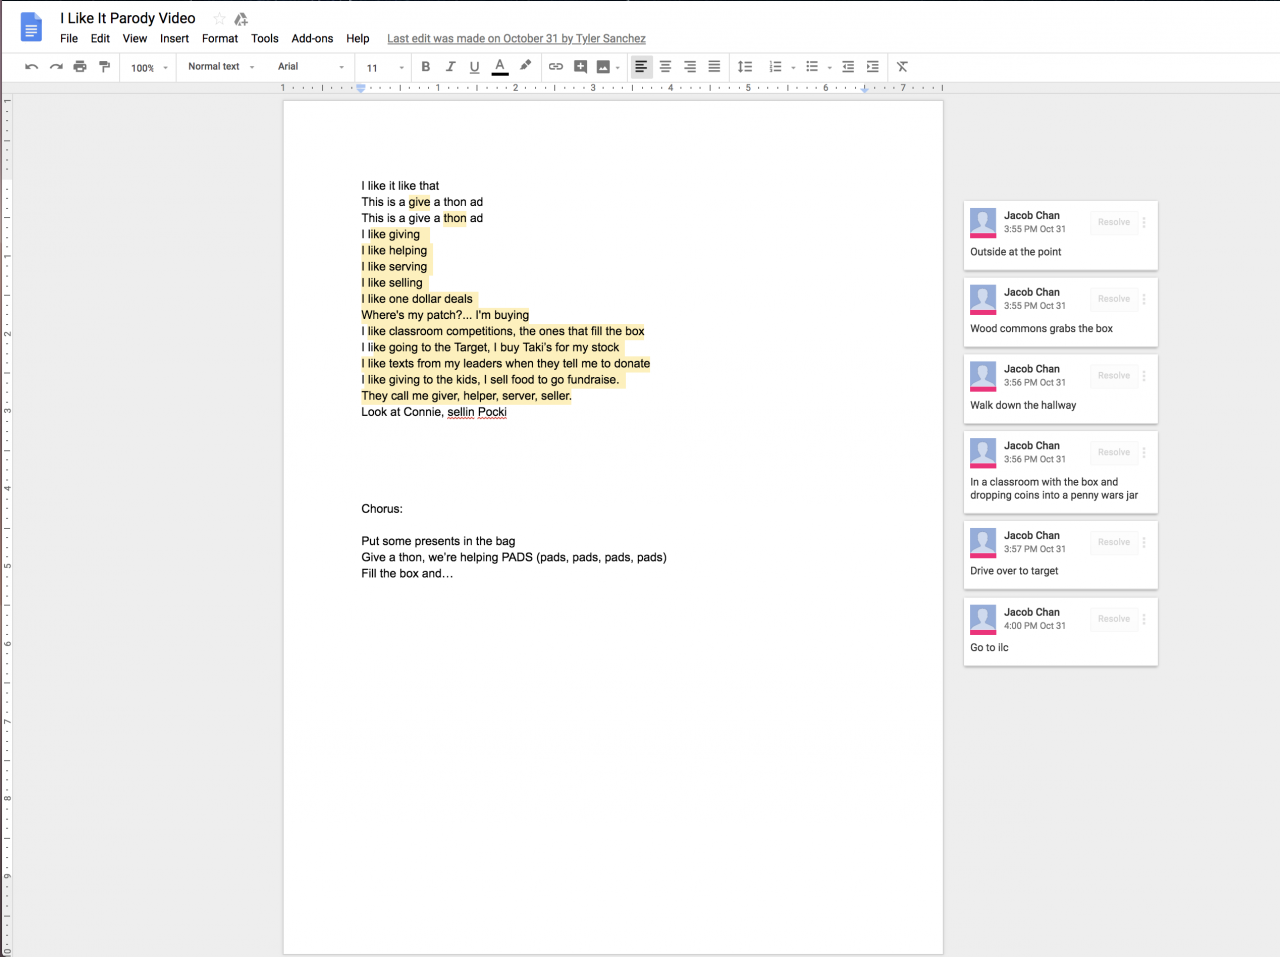Open the Add-ons menu

pyautogui.click(x=312, y=39)
